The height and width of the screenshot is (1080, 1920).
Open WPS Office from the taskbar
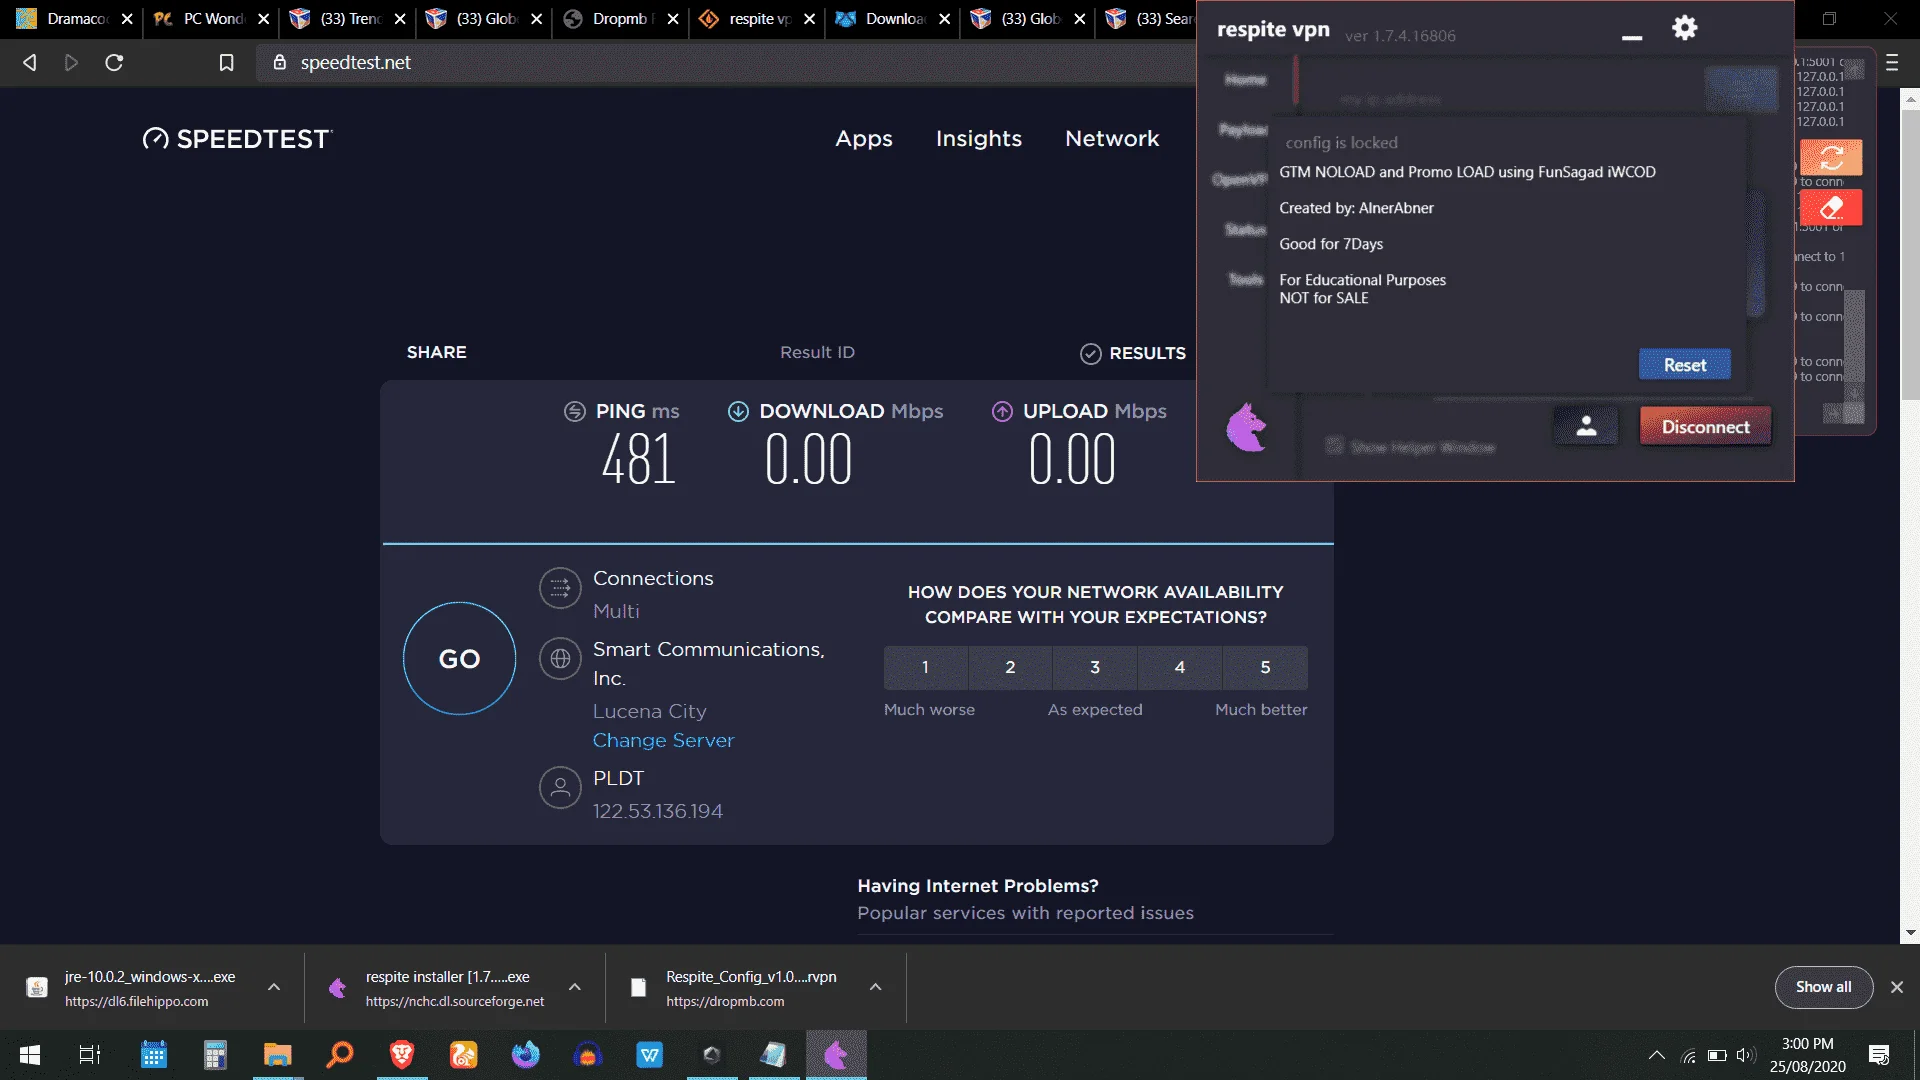point(650,1054)
